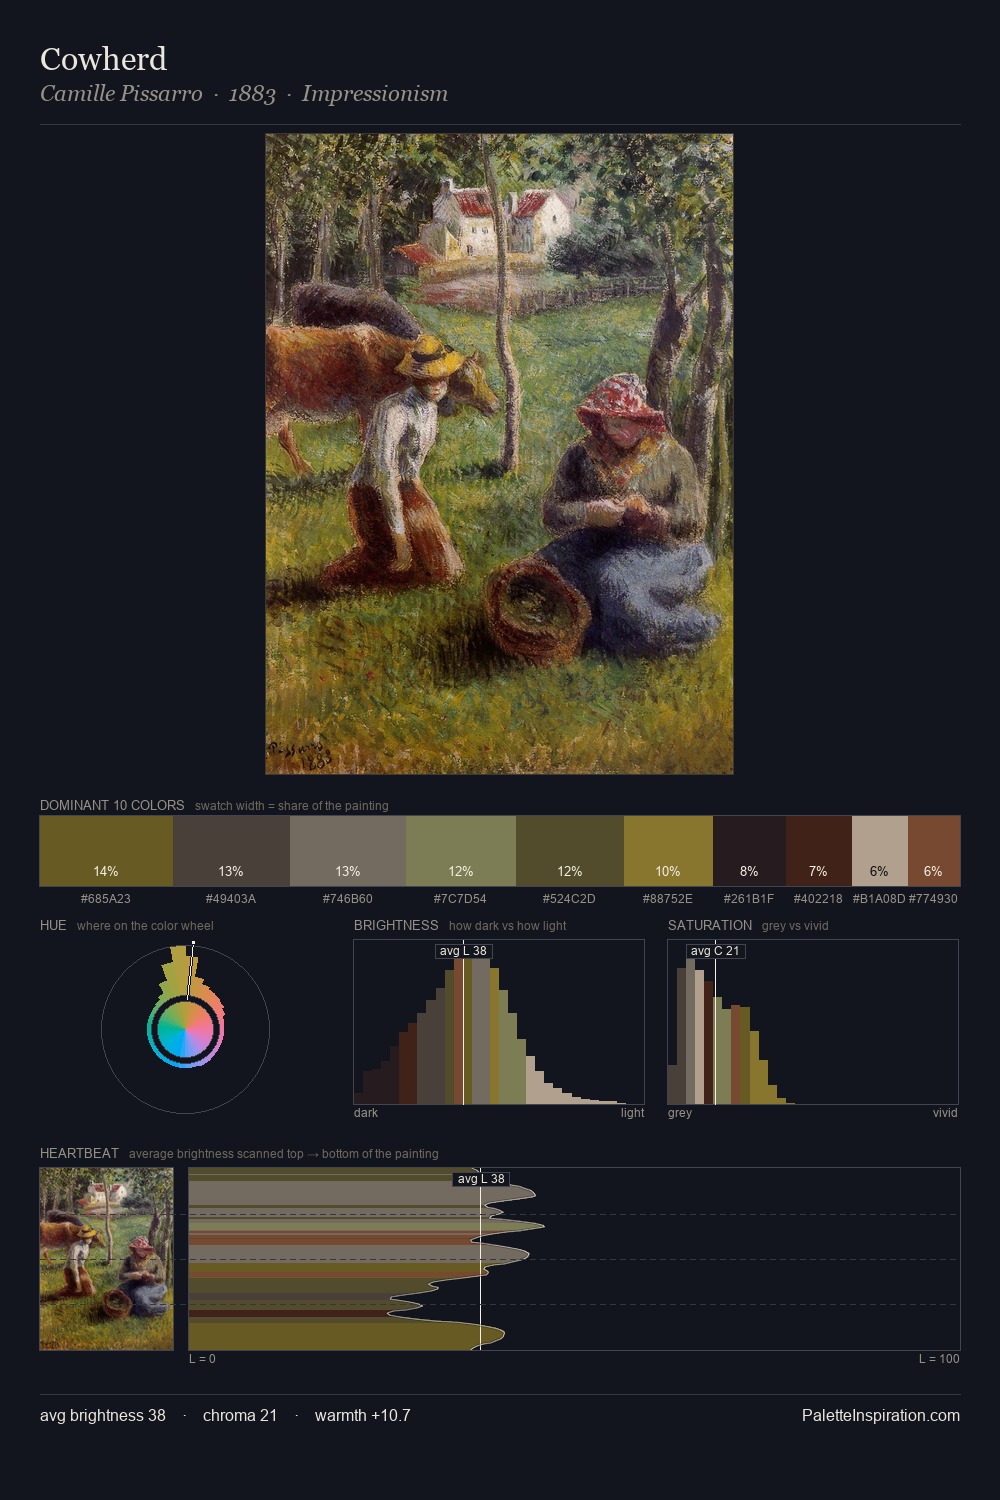Image resolution: width=1000 pixels, height=1500 pixels.
Task: Click the 'dark' brightness axis label
Action: coord(366,1113)
